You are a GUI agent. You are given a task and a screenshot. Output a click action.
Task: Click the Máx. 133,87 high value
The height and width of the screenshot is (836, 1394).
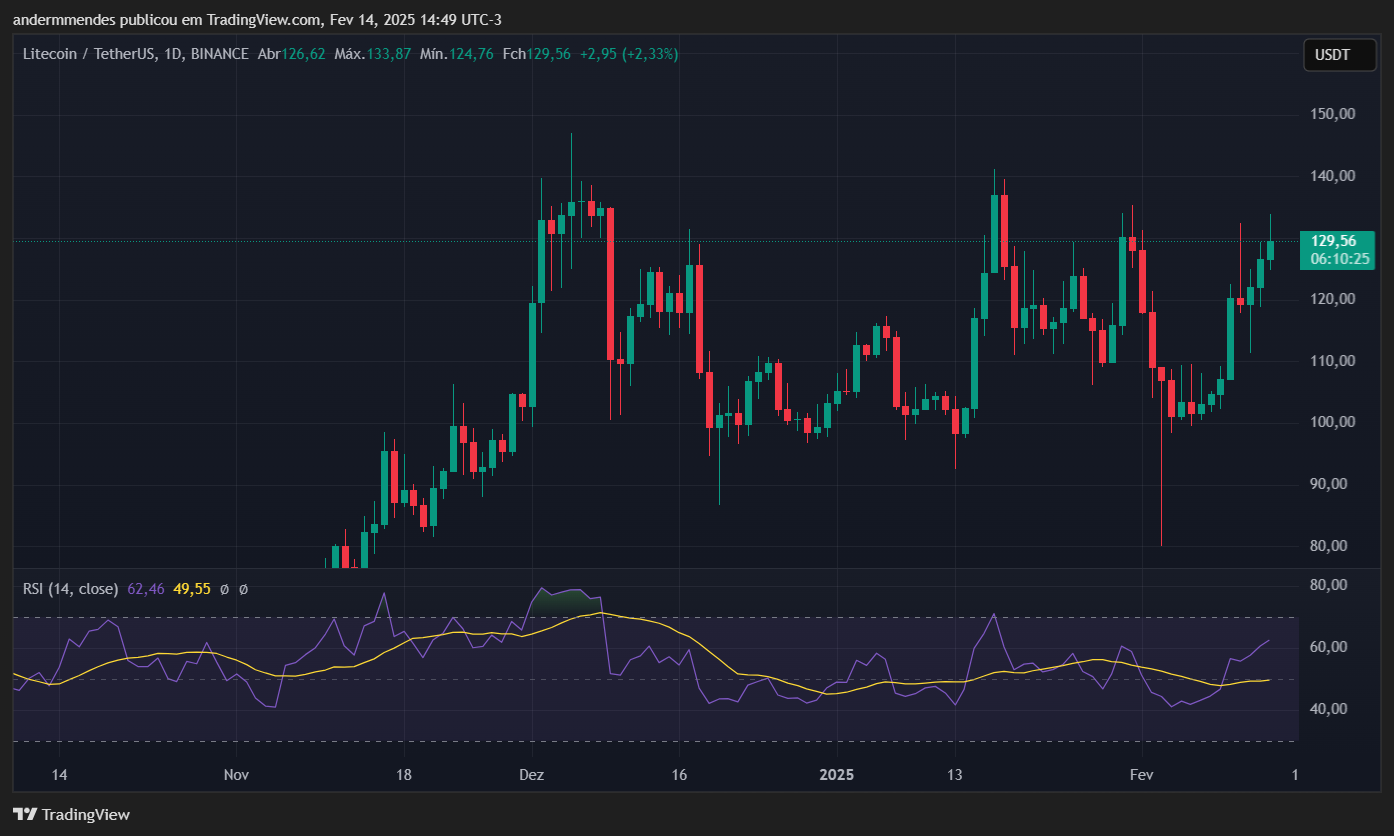(373, 54)
